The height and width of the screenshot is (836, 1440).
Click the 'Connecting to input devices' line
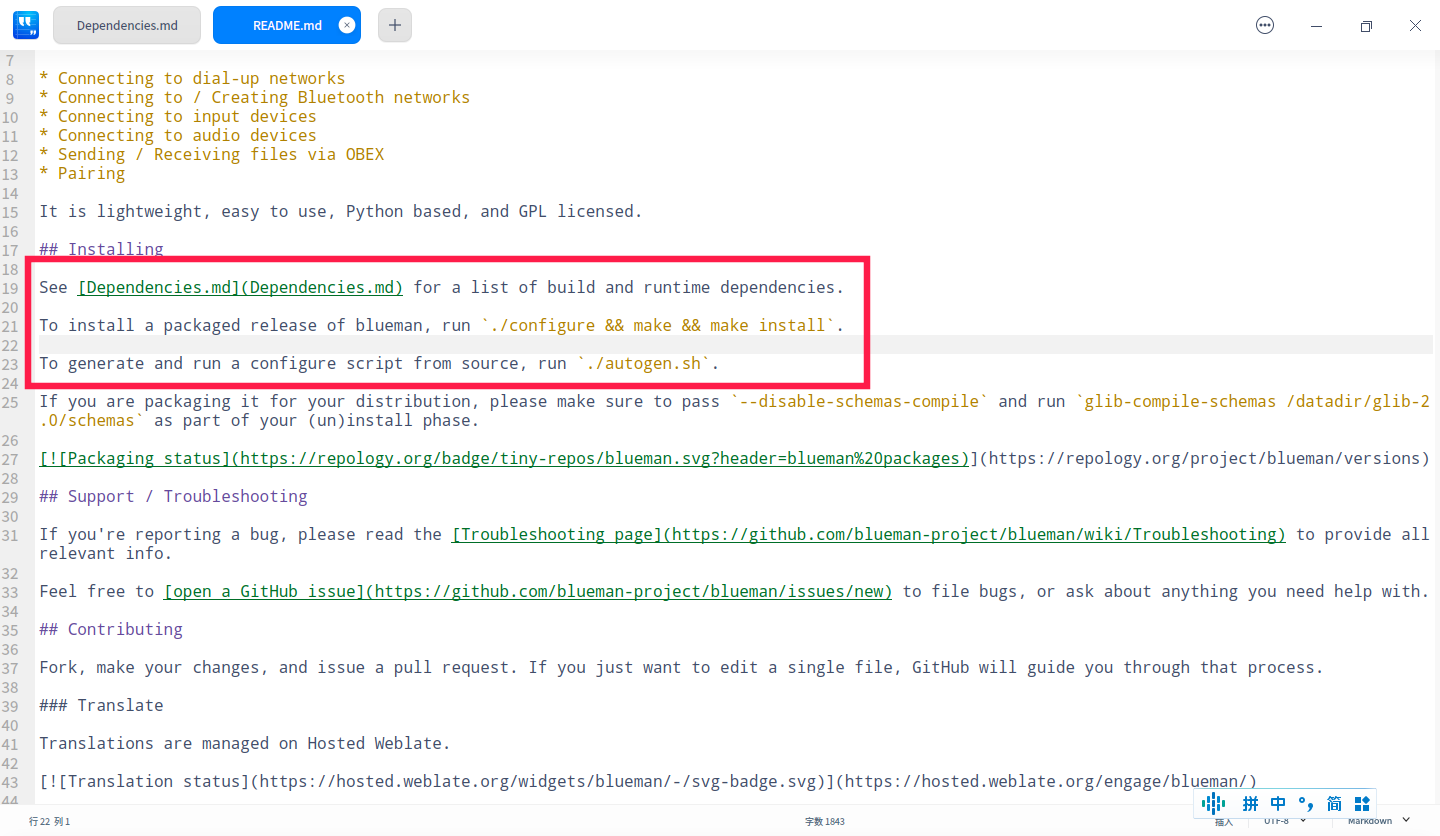(178, 116)
